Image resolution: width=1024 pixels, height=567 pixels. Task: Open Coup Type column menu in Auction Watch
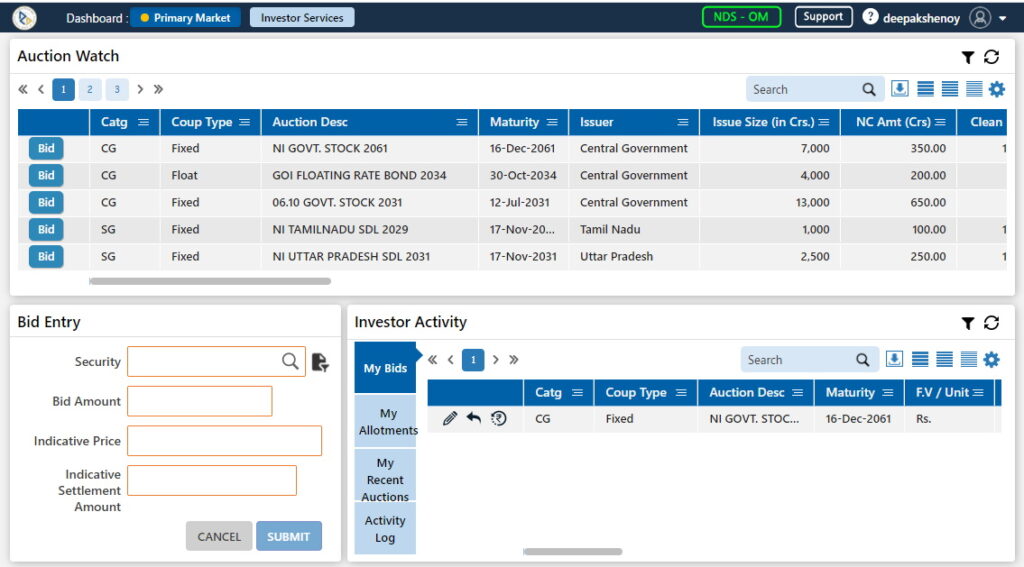coord(241,122)
